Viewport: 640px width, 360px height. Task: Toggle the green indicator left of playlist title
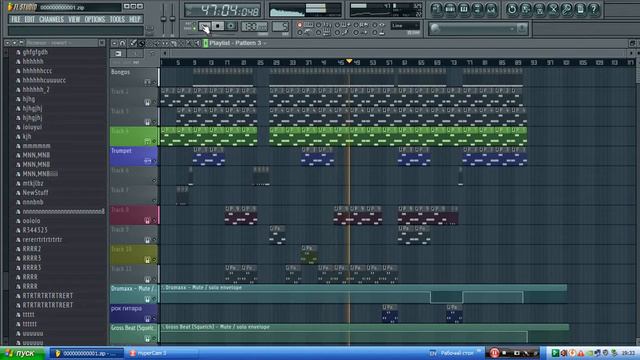[x=206, y=43]
